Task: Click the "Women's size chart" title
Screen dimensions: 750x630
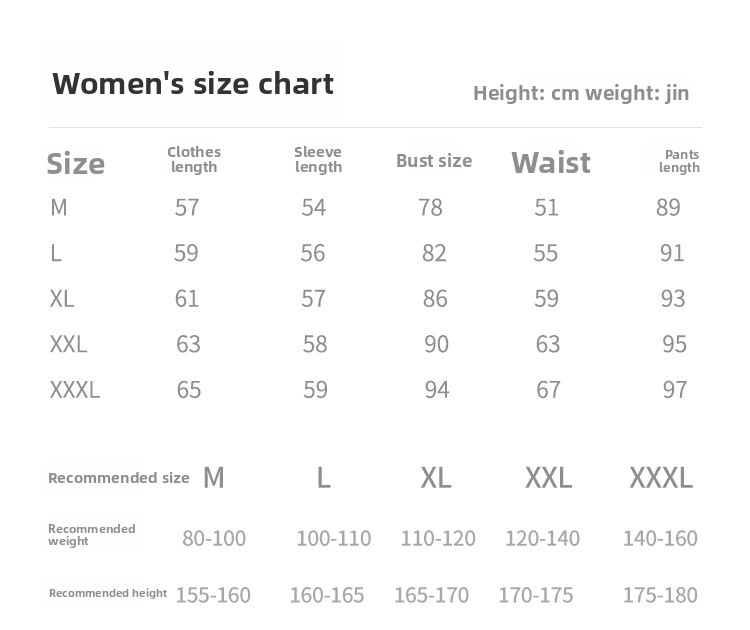Action: (193, 83)
